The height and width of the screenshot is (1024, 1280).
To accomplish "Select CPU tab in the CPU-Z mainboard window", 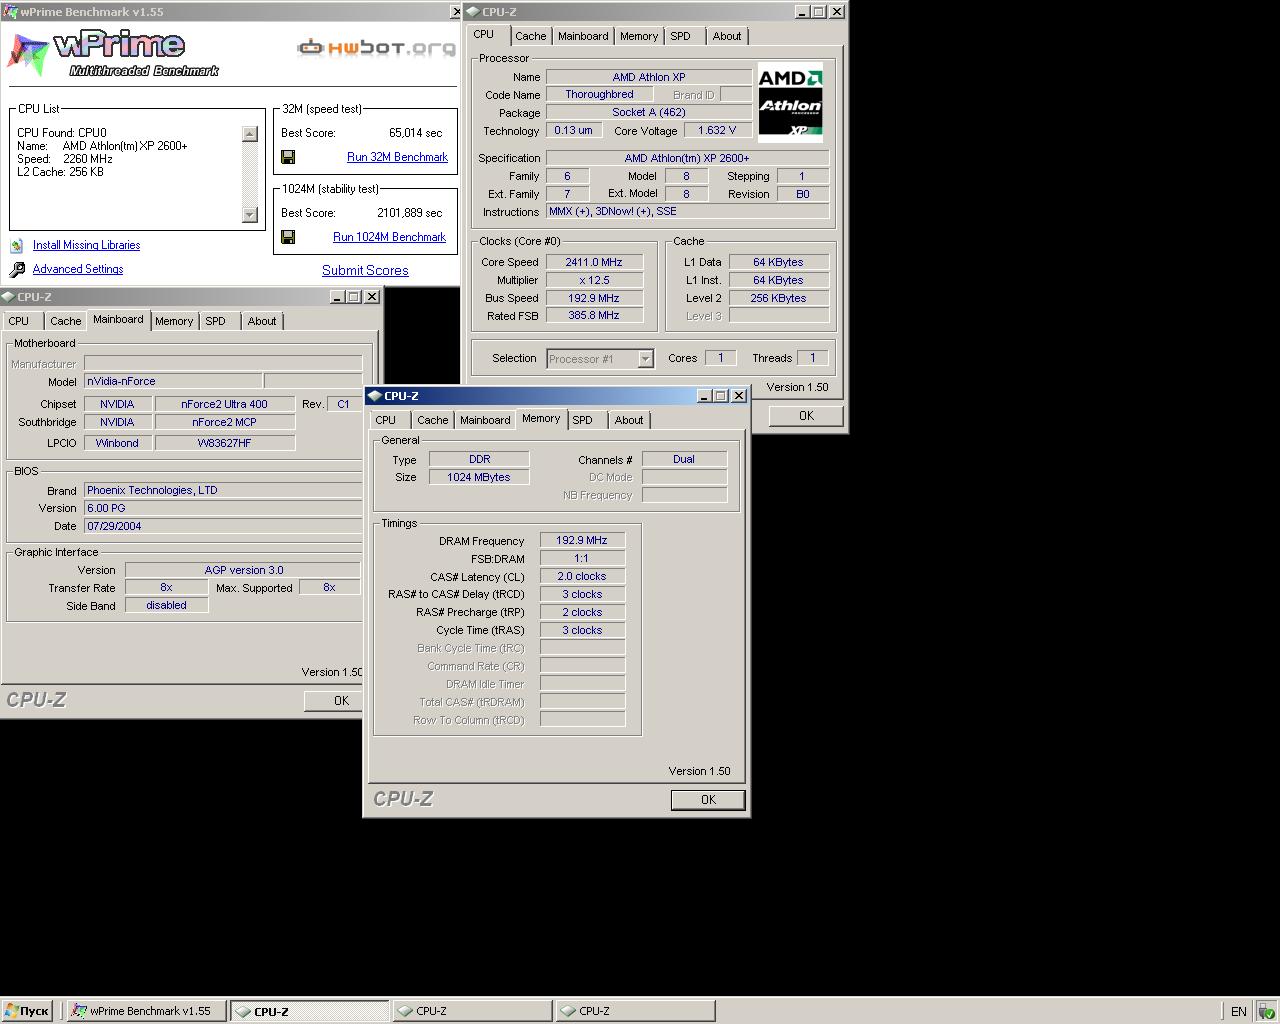I will 19,321.
